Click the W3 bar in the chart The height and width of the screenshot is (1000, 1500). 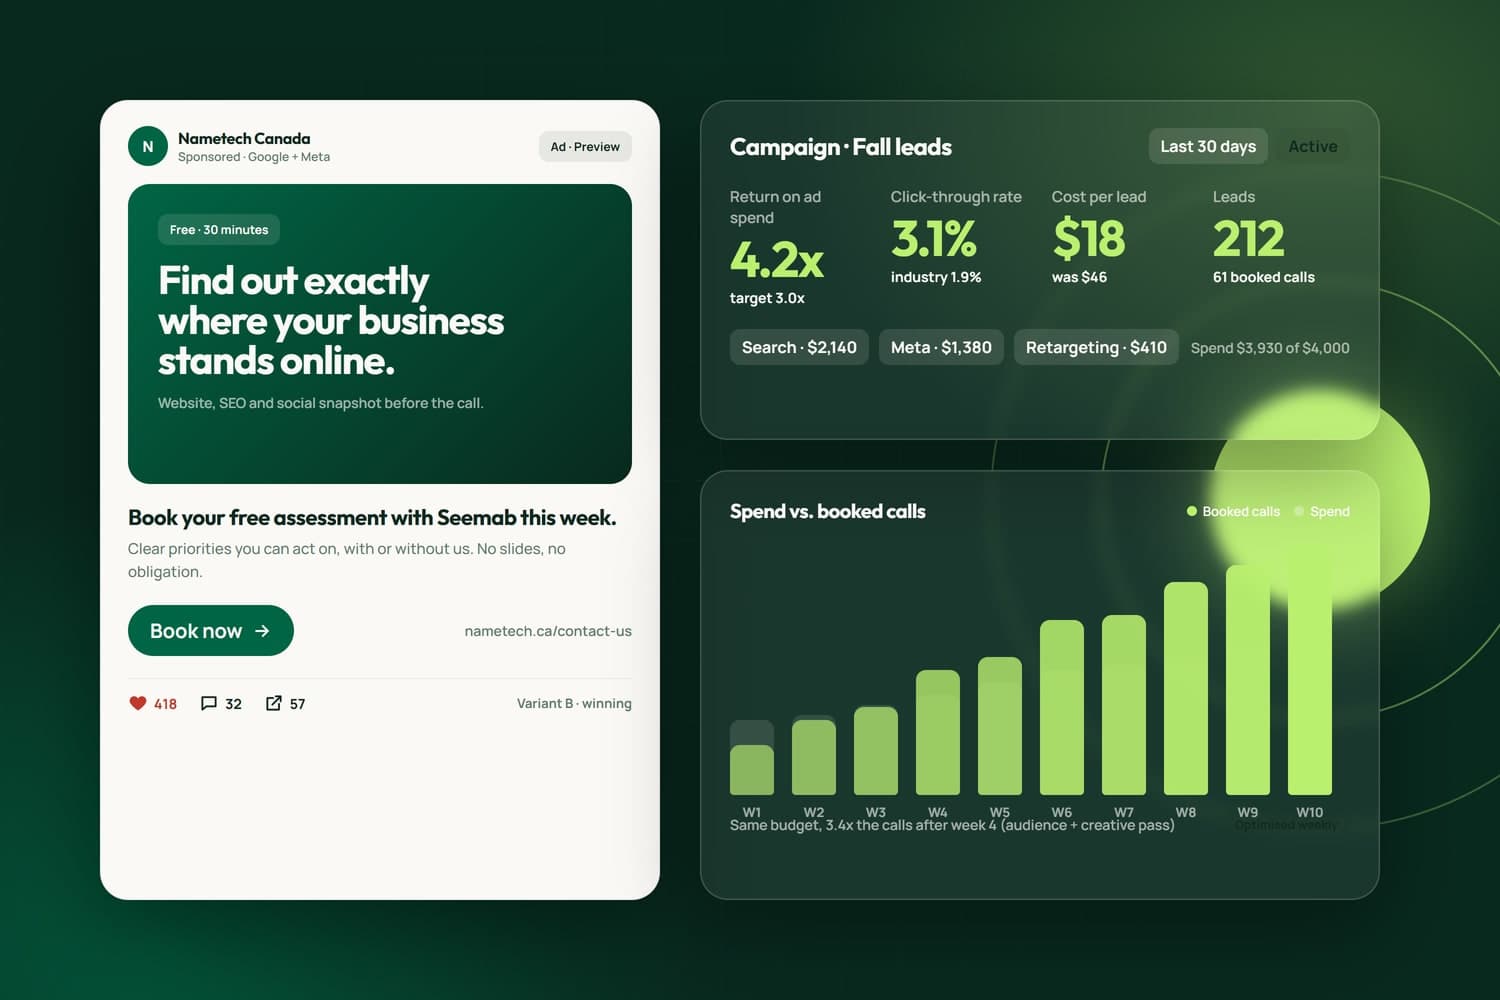pyautogui.click(x=876, y=750)
